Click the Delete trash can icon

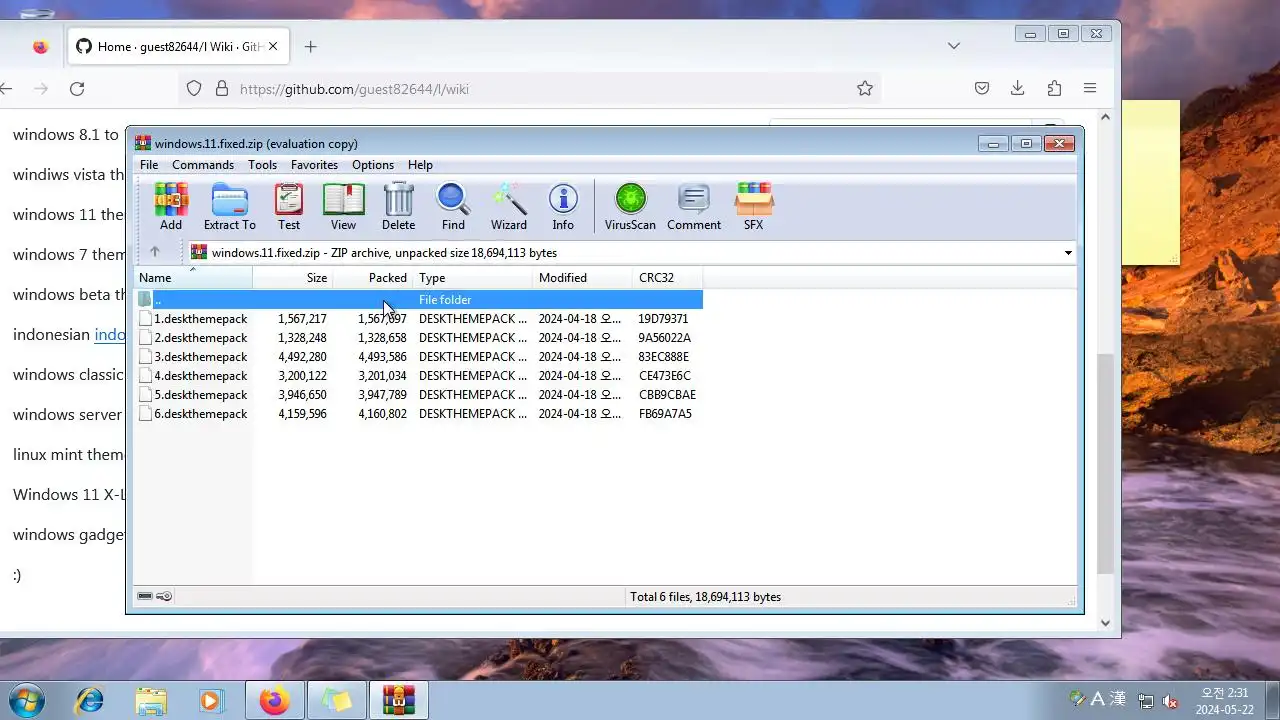pos(398,207)
